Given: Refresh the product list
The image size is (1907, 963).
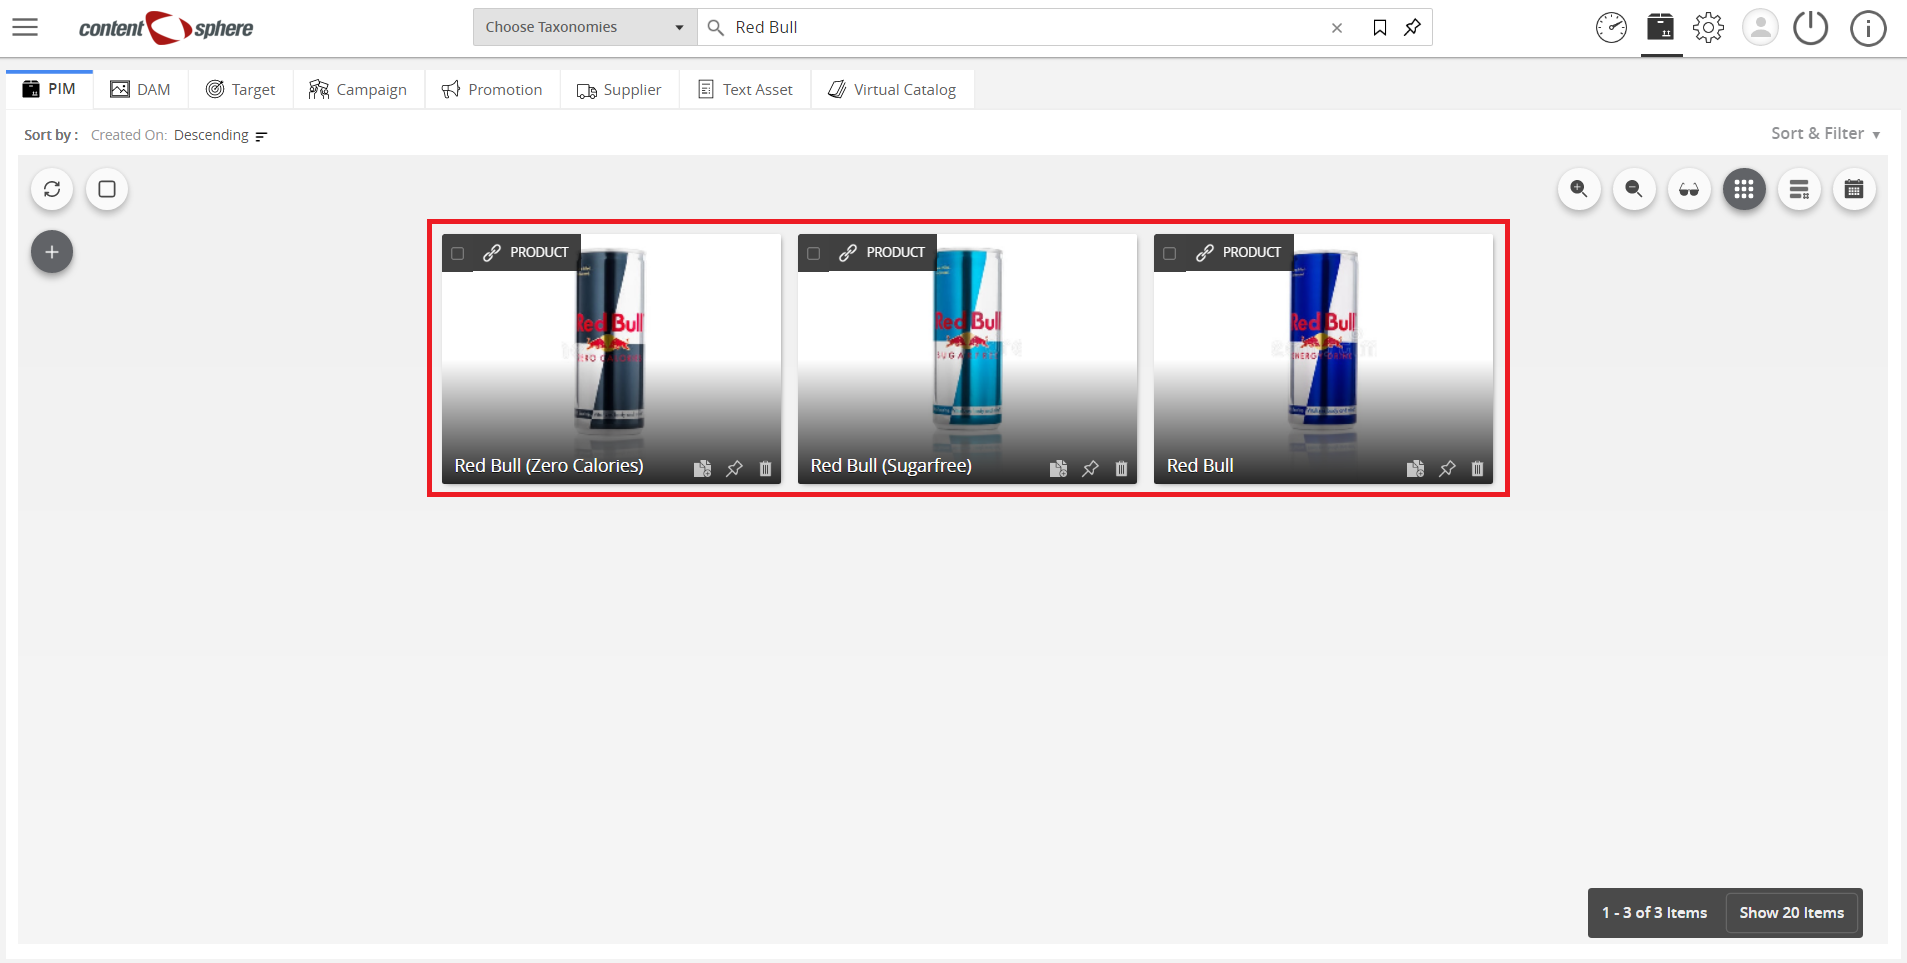Looking at the screenshot, I should point(52,189).
